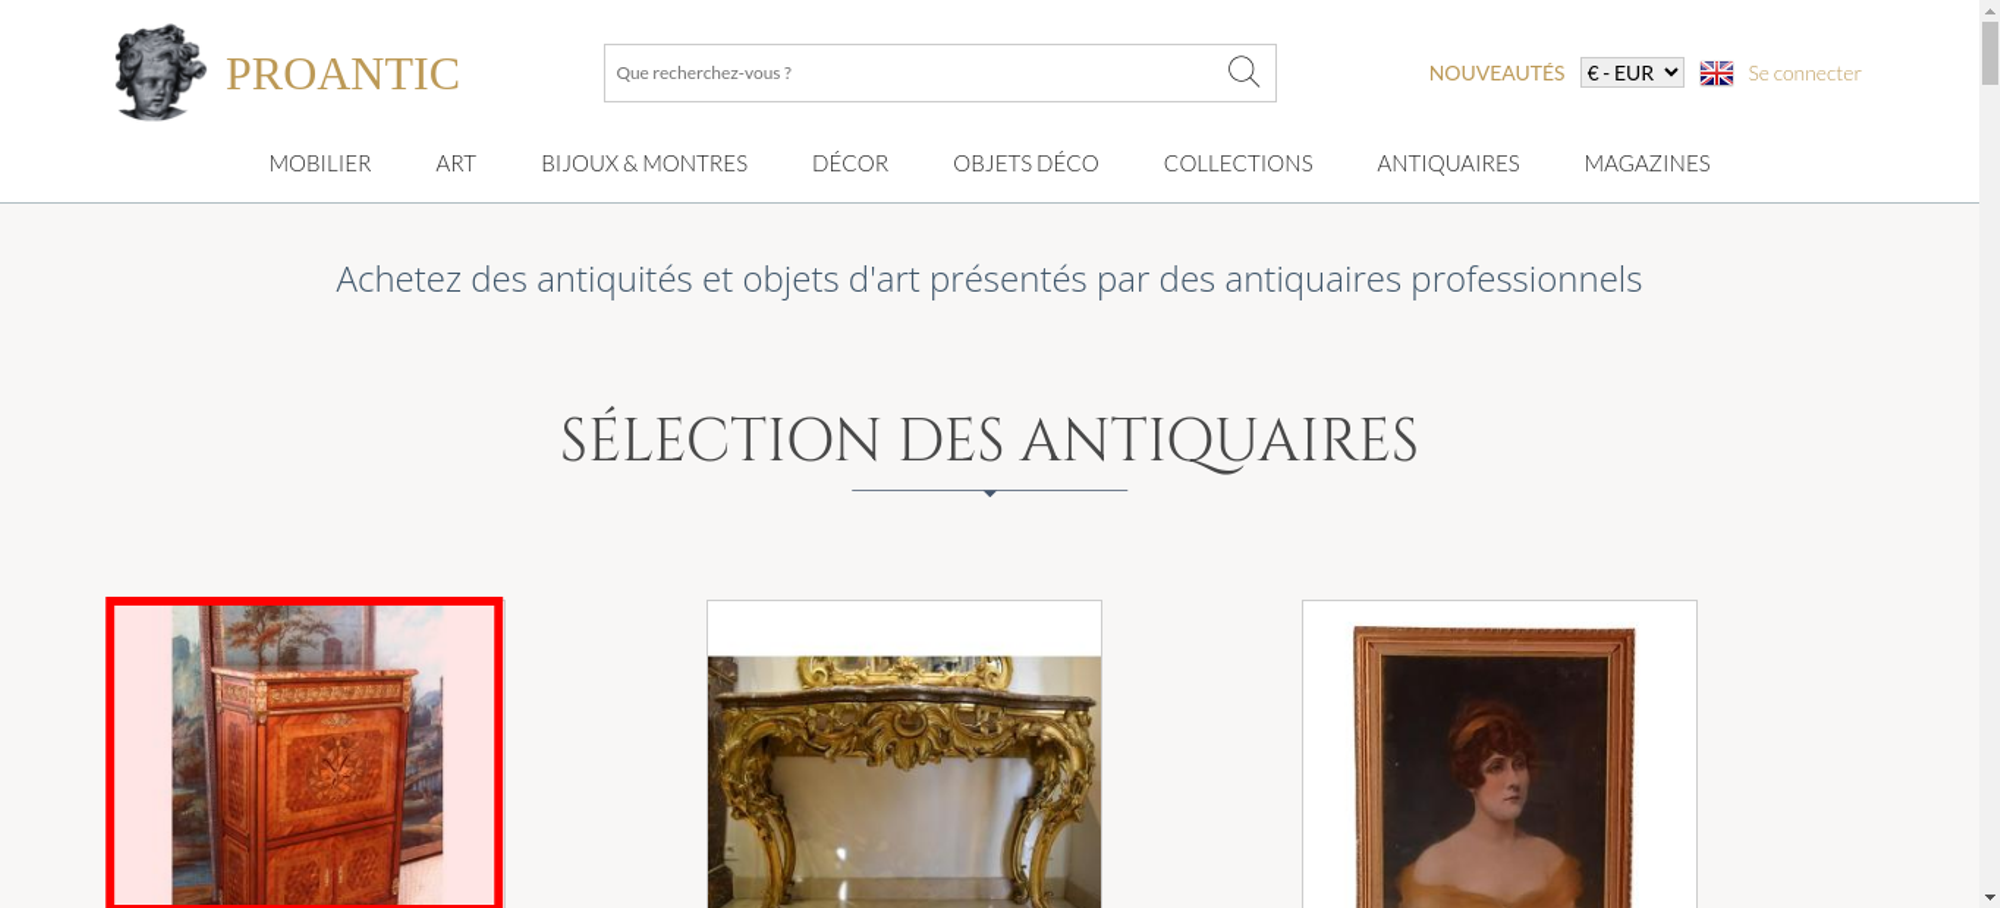Open the MAGAZINES menu
Image resolution: width=2000 pixels, height=908 pixels.
pyautogui.click(x=1647, y=163)
